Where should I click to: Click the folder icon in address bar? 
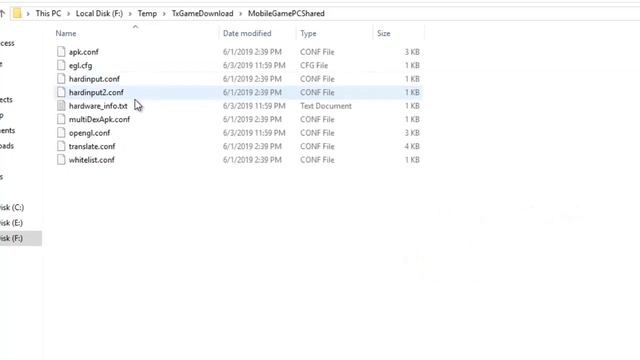click(x=17, y=13)
